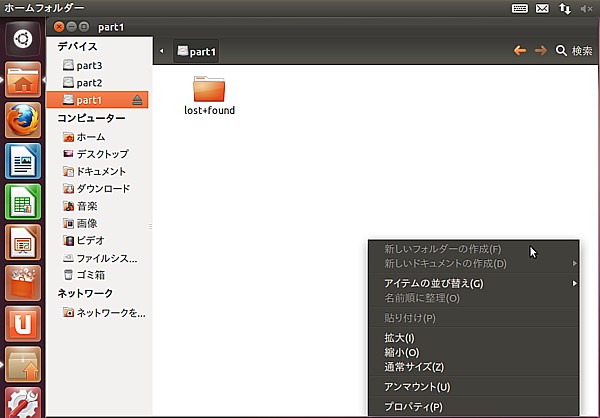Go back with the left arrow
Viewport: 600px width, 418px height.
pyautogui.click(x=520, y=50)
